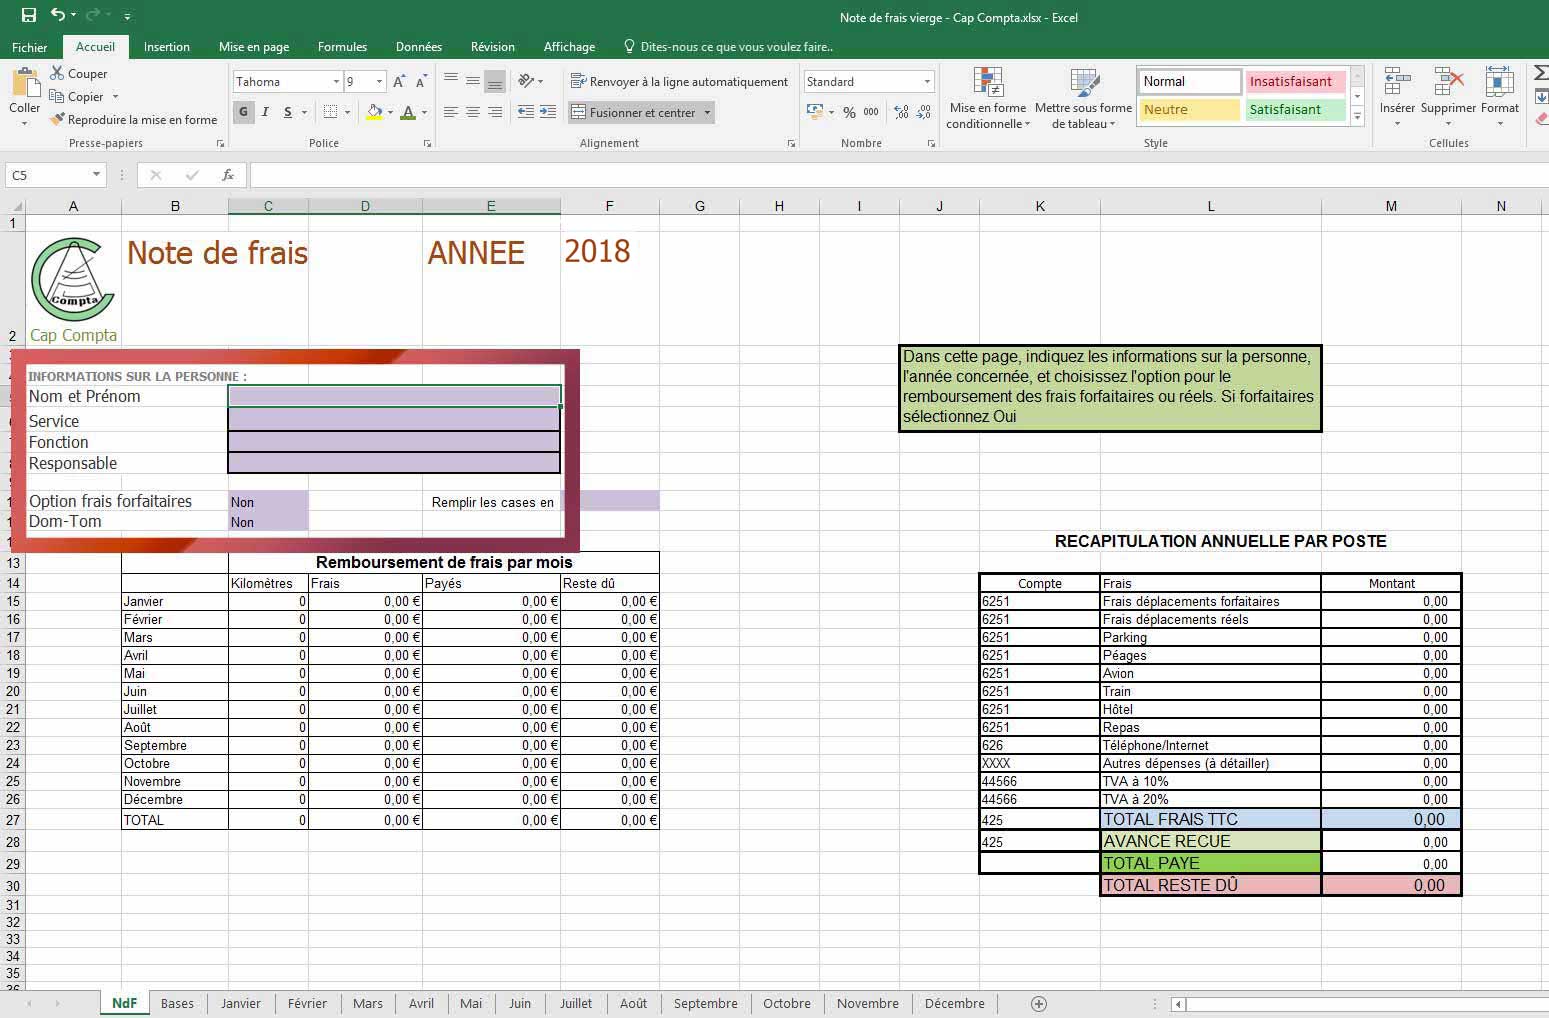Apply the percent style format
1549x1018 pixels.
(x=849, y=112)
